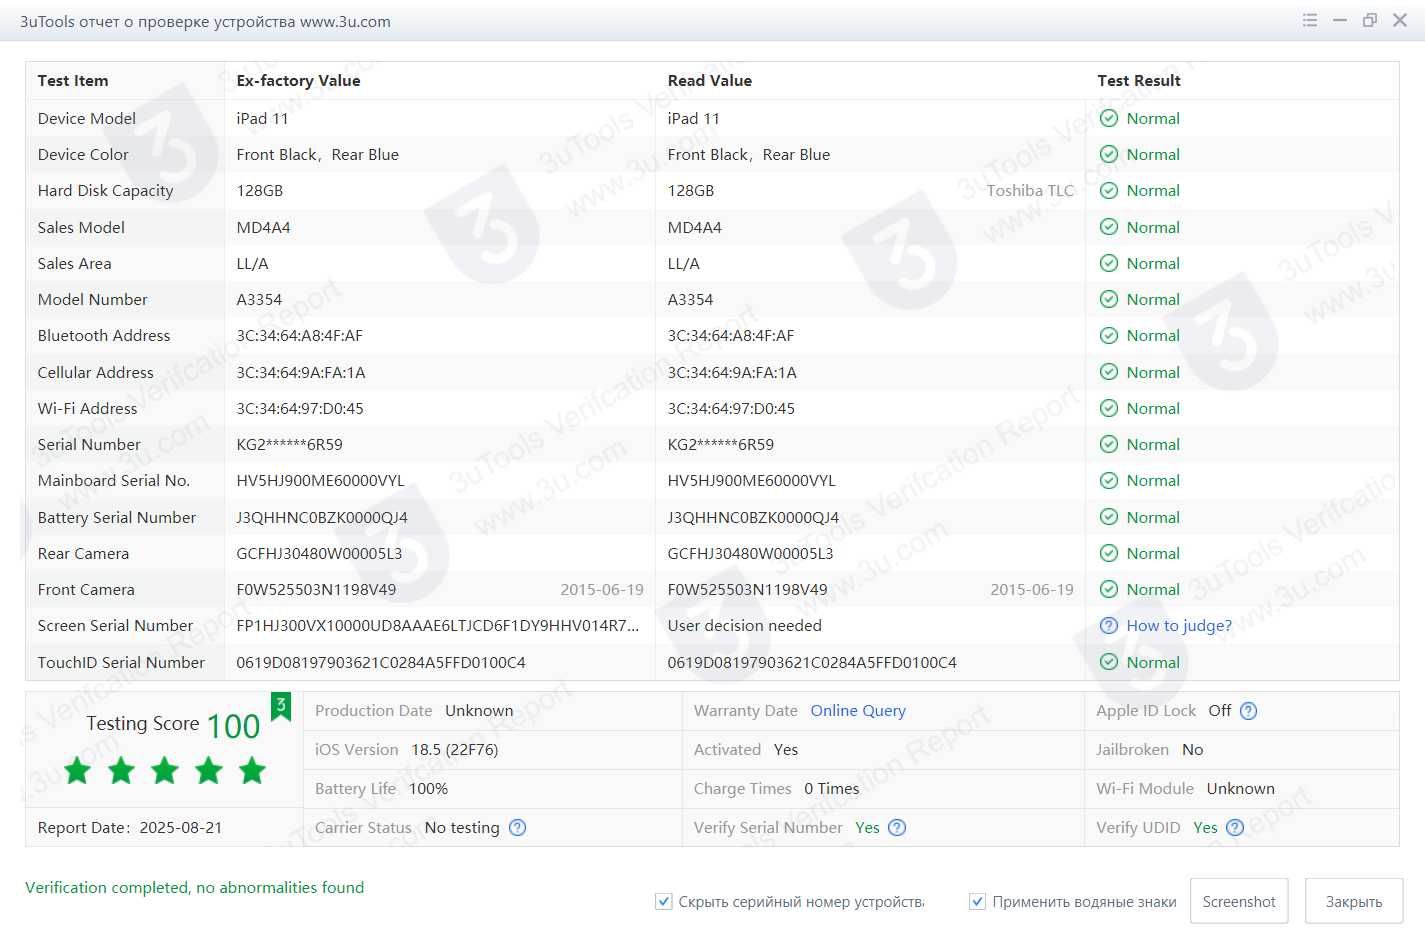Select the Charge Times value 0 Times
1425x945 pixels.
[x=832, y=789]
